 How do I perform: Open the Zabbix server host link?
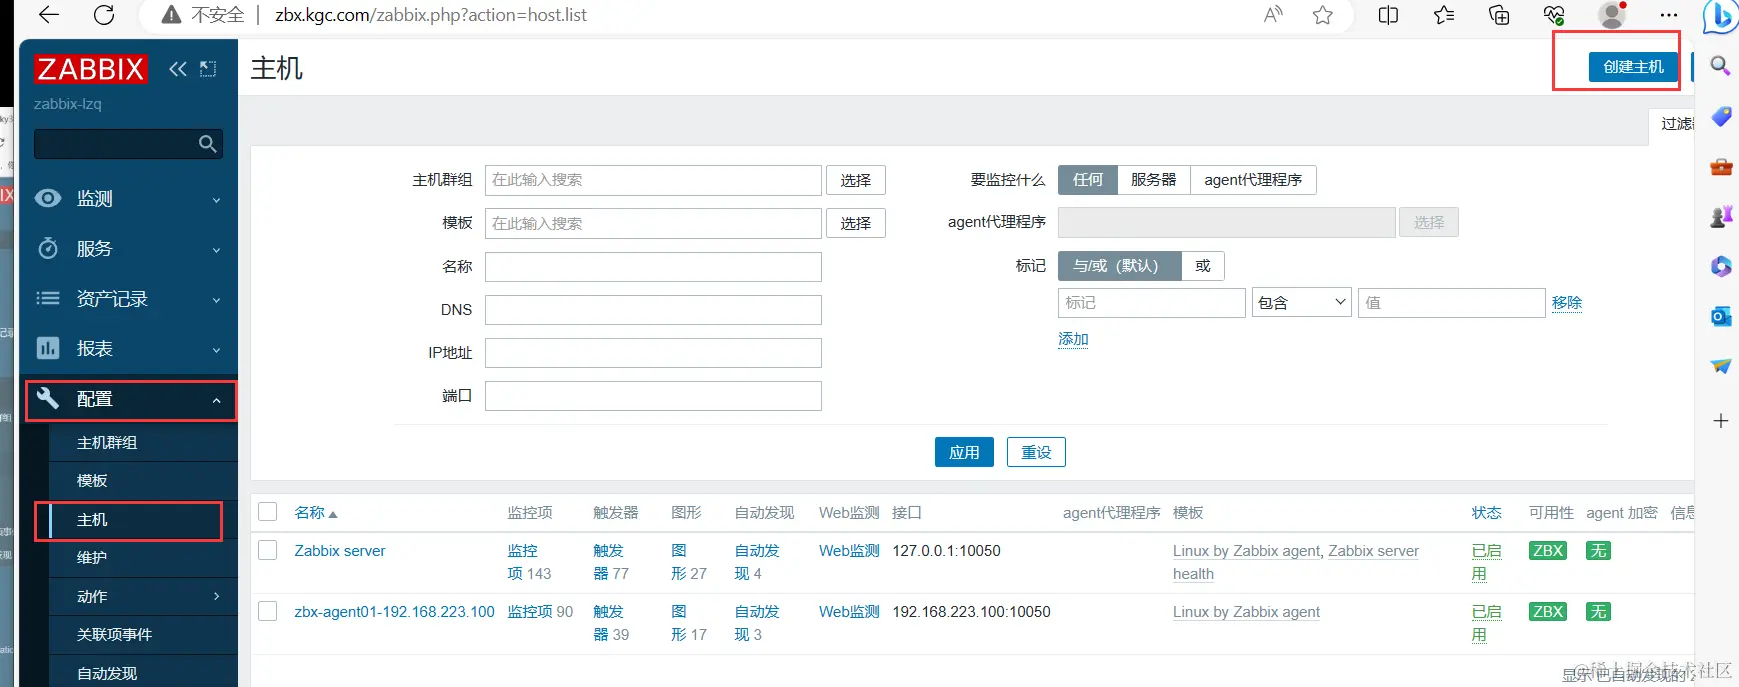pyautogui.click(x=339, y=551)
